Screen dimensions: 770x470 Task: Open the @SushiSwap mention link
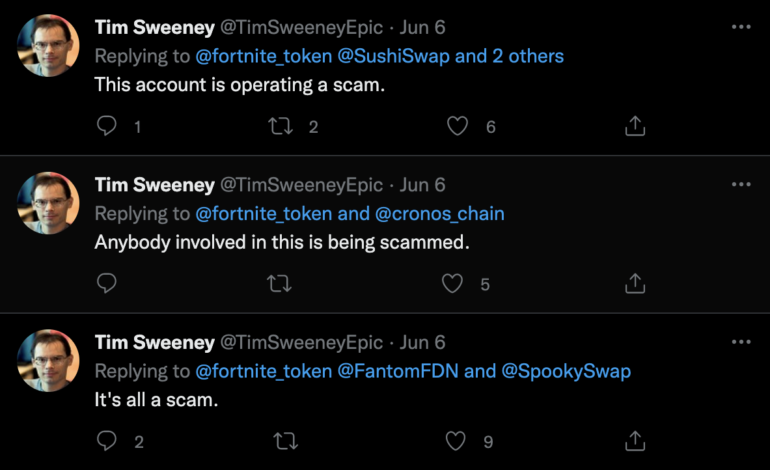point(393,56)
